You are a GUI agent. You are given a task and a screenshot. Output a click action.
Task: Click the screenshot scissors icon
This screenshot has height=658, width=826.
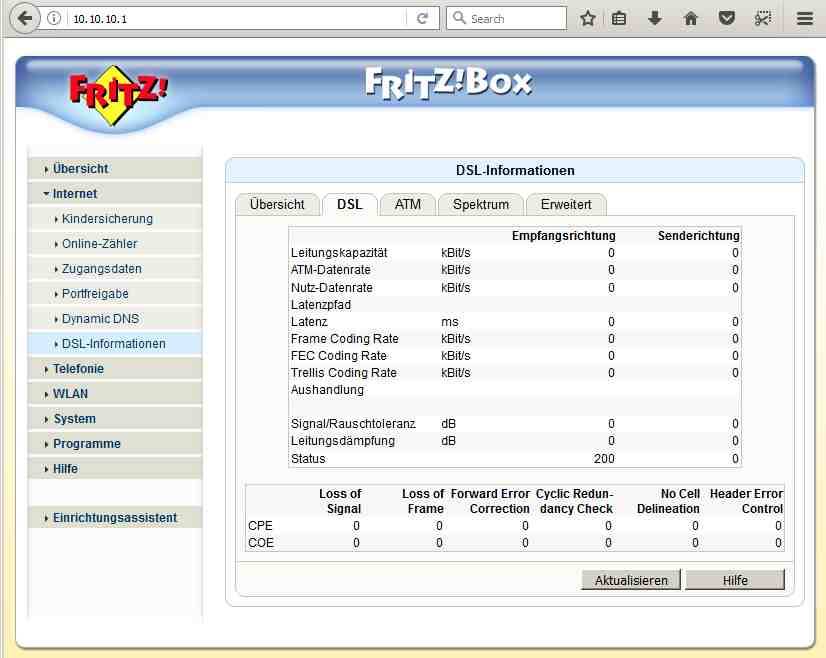[x=763, y=18]
